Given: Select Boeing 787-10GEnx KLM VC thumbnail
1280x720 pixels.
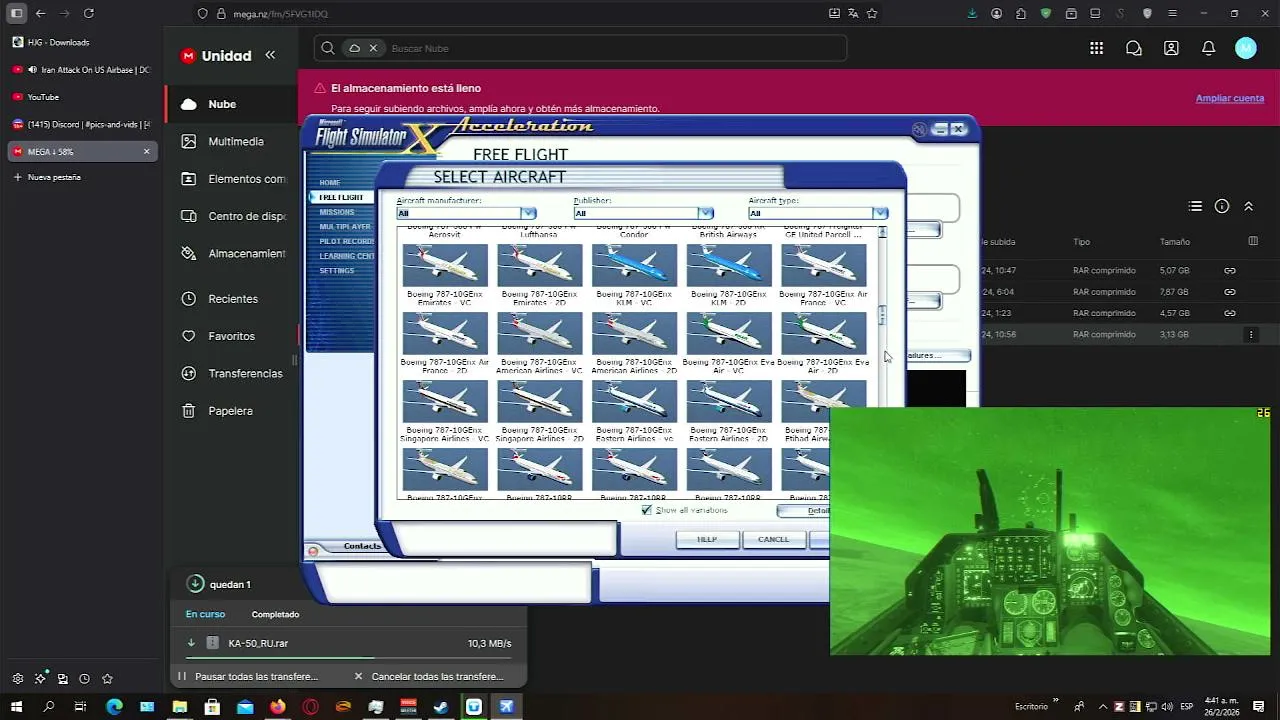Looking at the screenshot, I should (x=634, y=266).
